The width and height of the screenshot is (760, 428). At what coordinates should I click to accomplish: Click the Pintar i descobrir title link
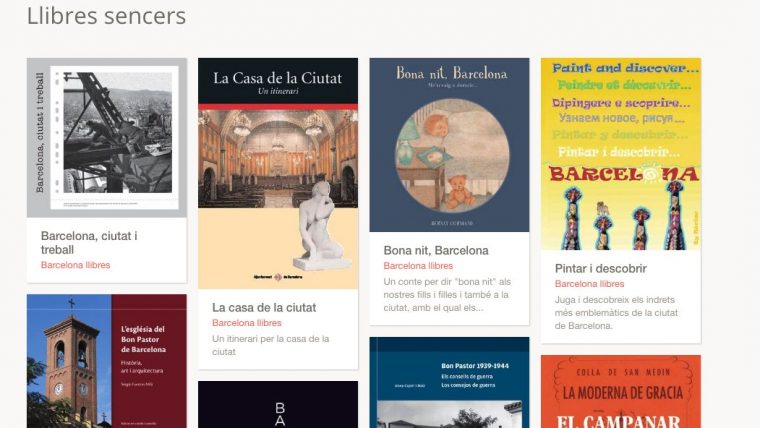point(601,269)
